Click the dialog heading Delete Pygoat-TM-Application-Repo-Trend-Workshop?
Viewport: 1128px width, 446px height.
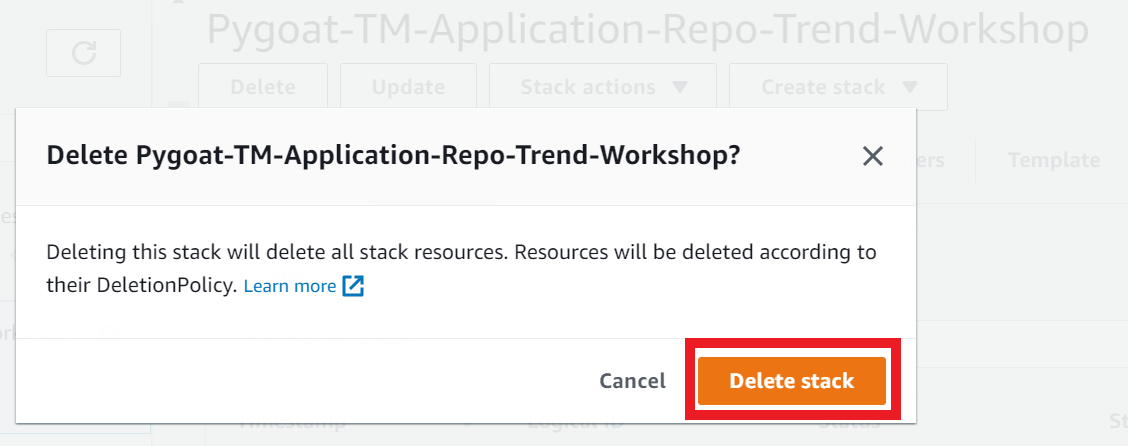[x=394, y=155]
